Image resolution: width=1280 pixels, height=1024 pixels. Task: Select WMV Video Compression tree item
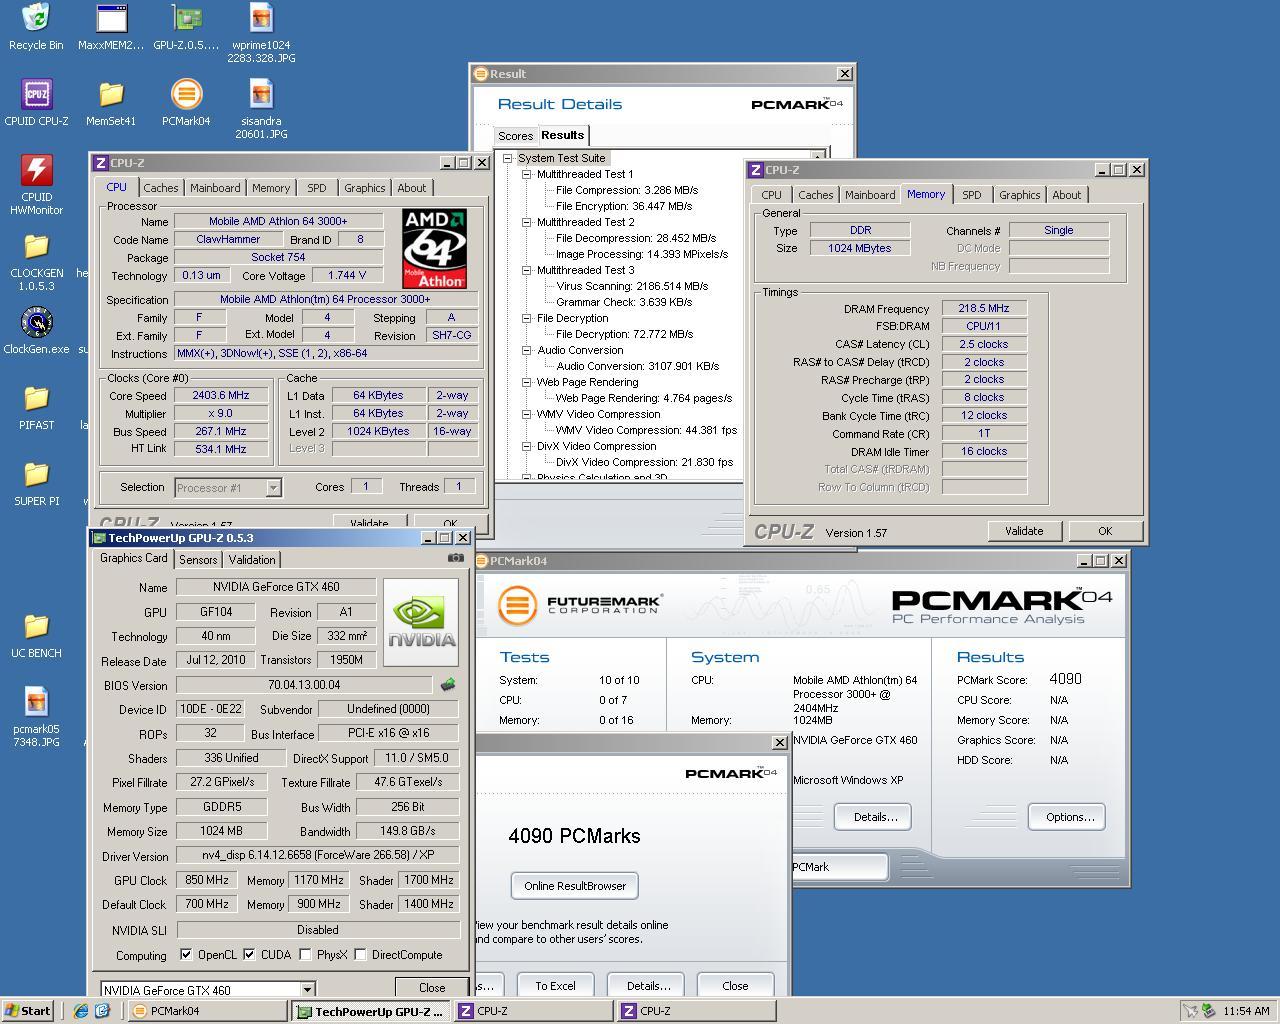point(598,414)
